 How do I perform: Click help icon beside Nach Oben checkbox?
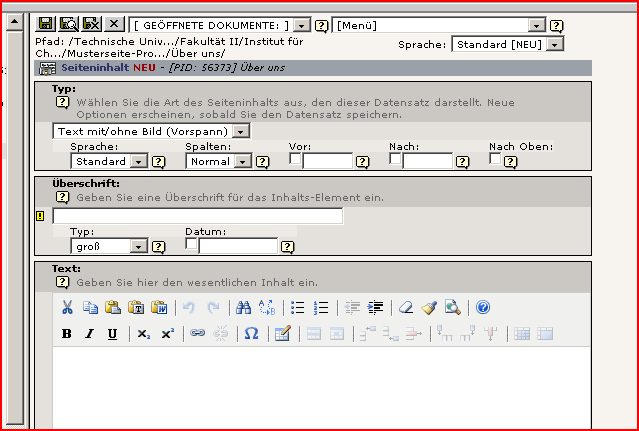click(x=511, y=163)
